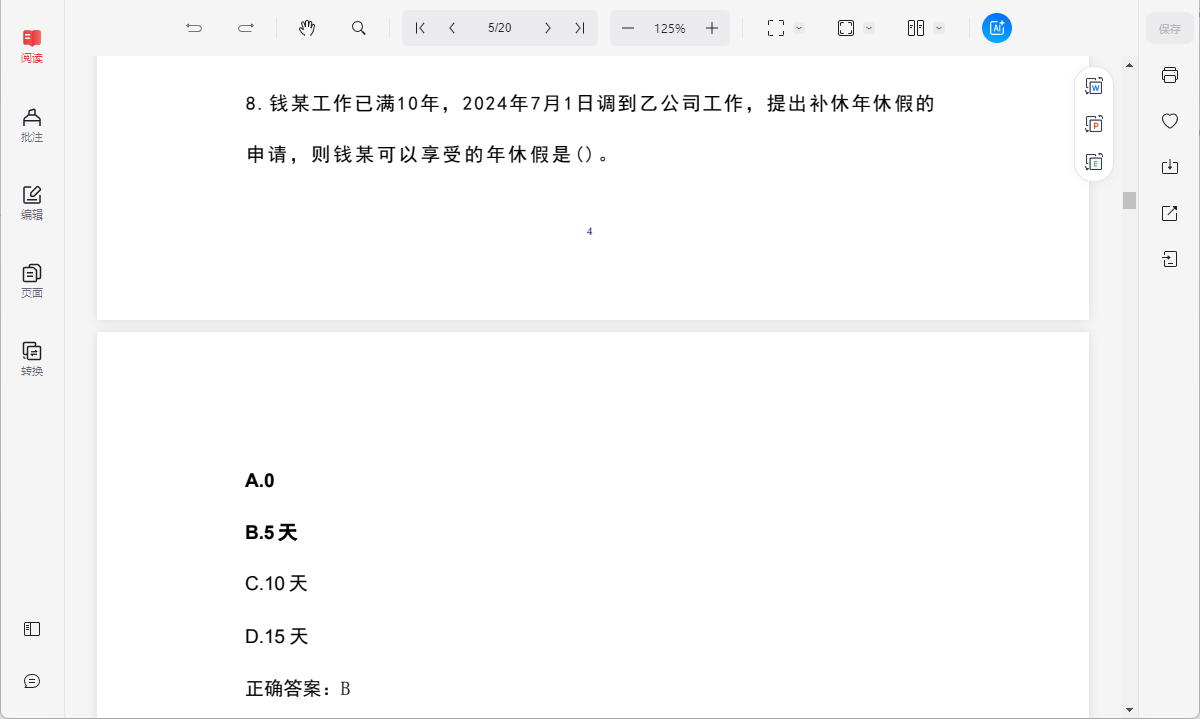Click the page number field 5/20
The width and height of the screenshot is (1200, 719).
pyautogui.click(x=500, y=28)
